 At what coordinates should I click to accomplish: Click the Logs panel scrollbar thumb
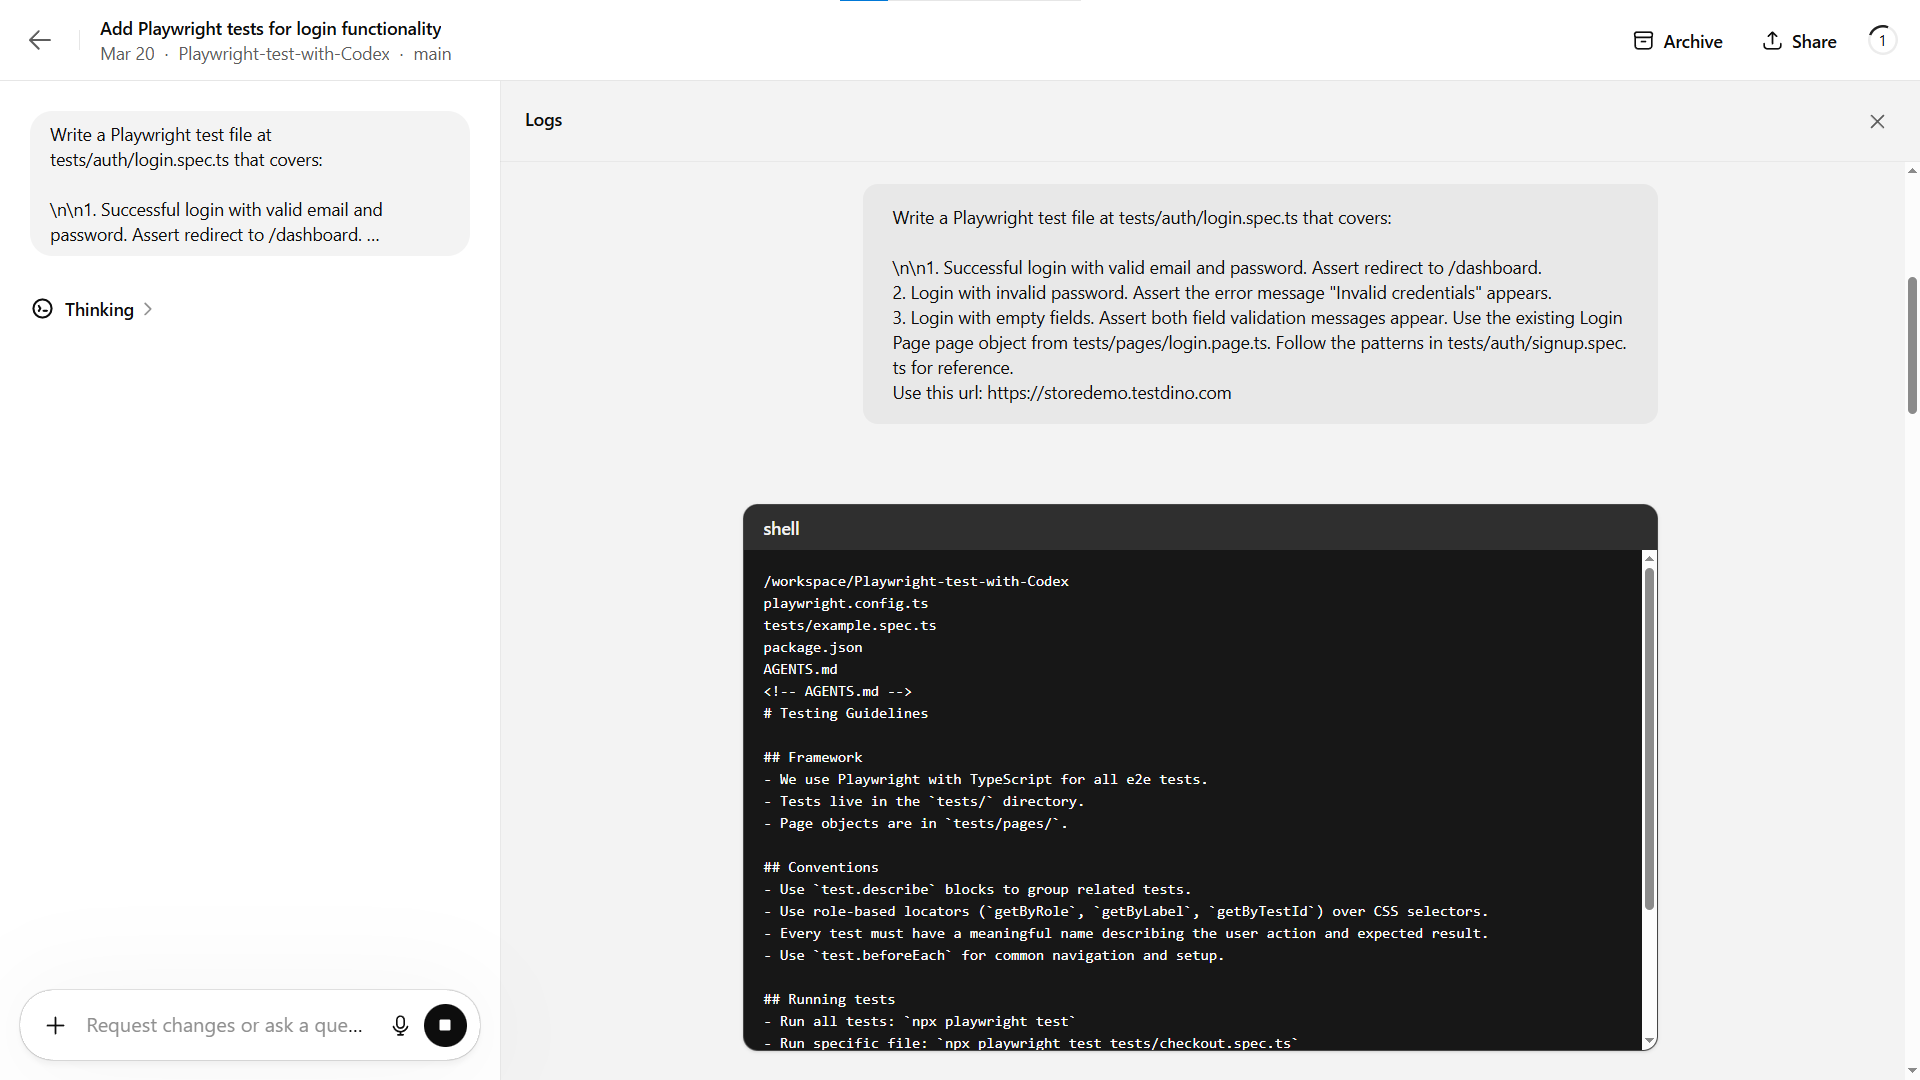point(1912,345)
